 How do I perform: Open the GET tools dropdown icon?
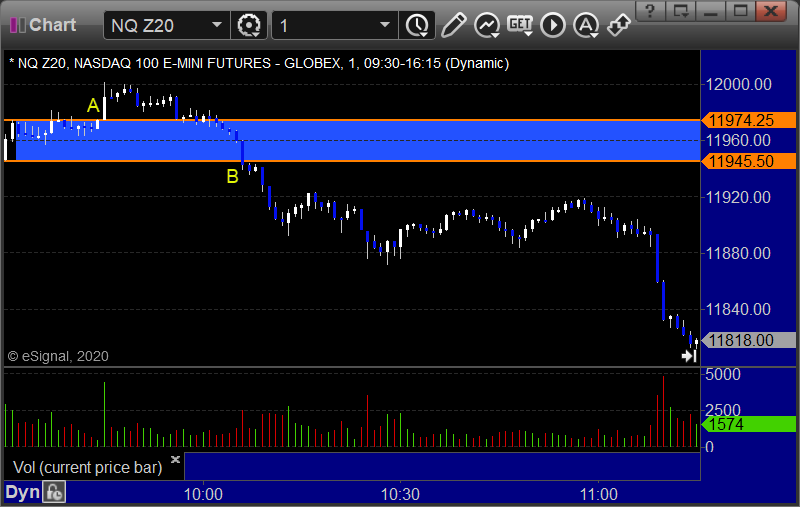(x=520, y=25)
